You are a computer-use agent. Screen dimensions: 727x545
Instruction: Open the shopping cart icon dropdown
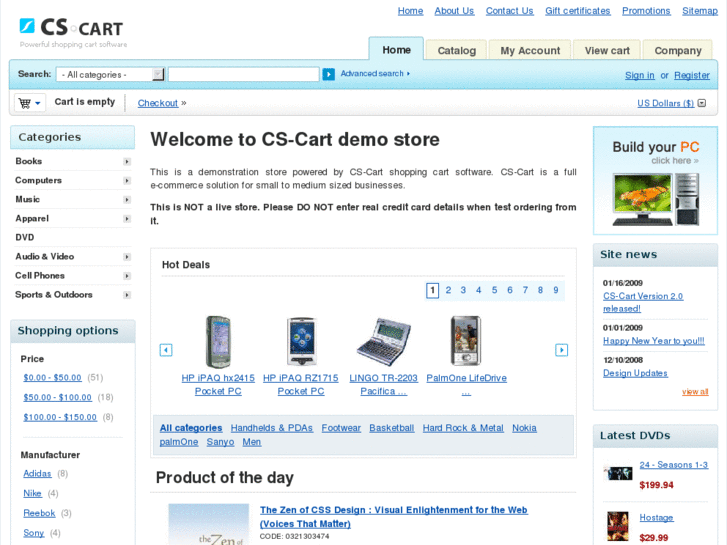click(30, 103)
